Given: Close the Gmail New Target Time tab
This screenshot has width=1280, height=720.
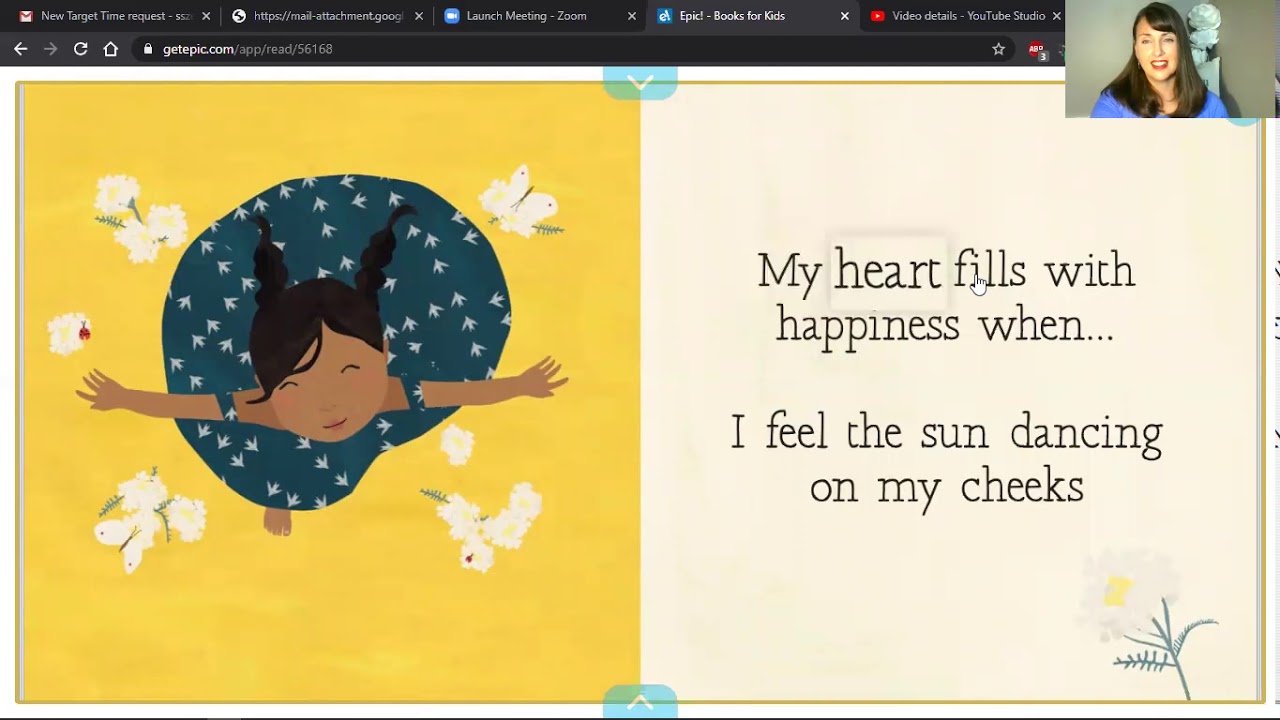Looking at the screenshot, I should pyautogui.click(x=206, y=16).
